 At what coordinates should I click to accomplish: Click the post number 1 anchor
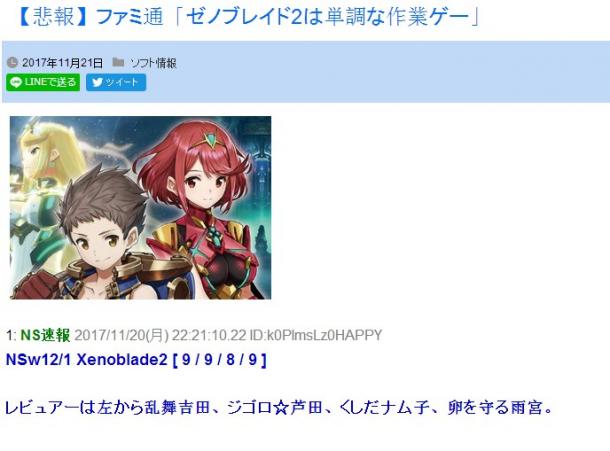(x=11, y=335)
